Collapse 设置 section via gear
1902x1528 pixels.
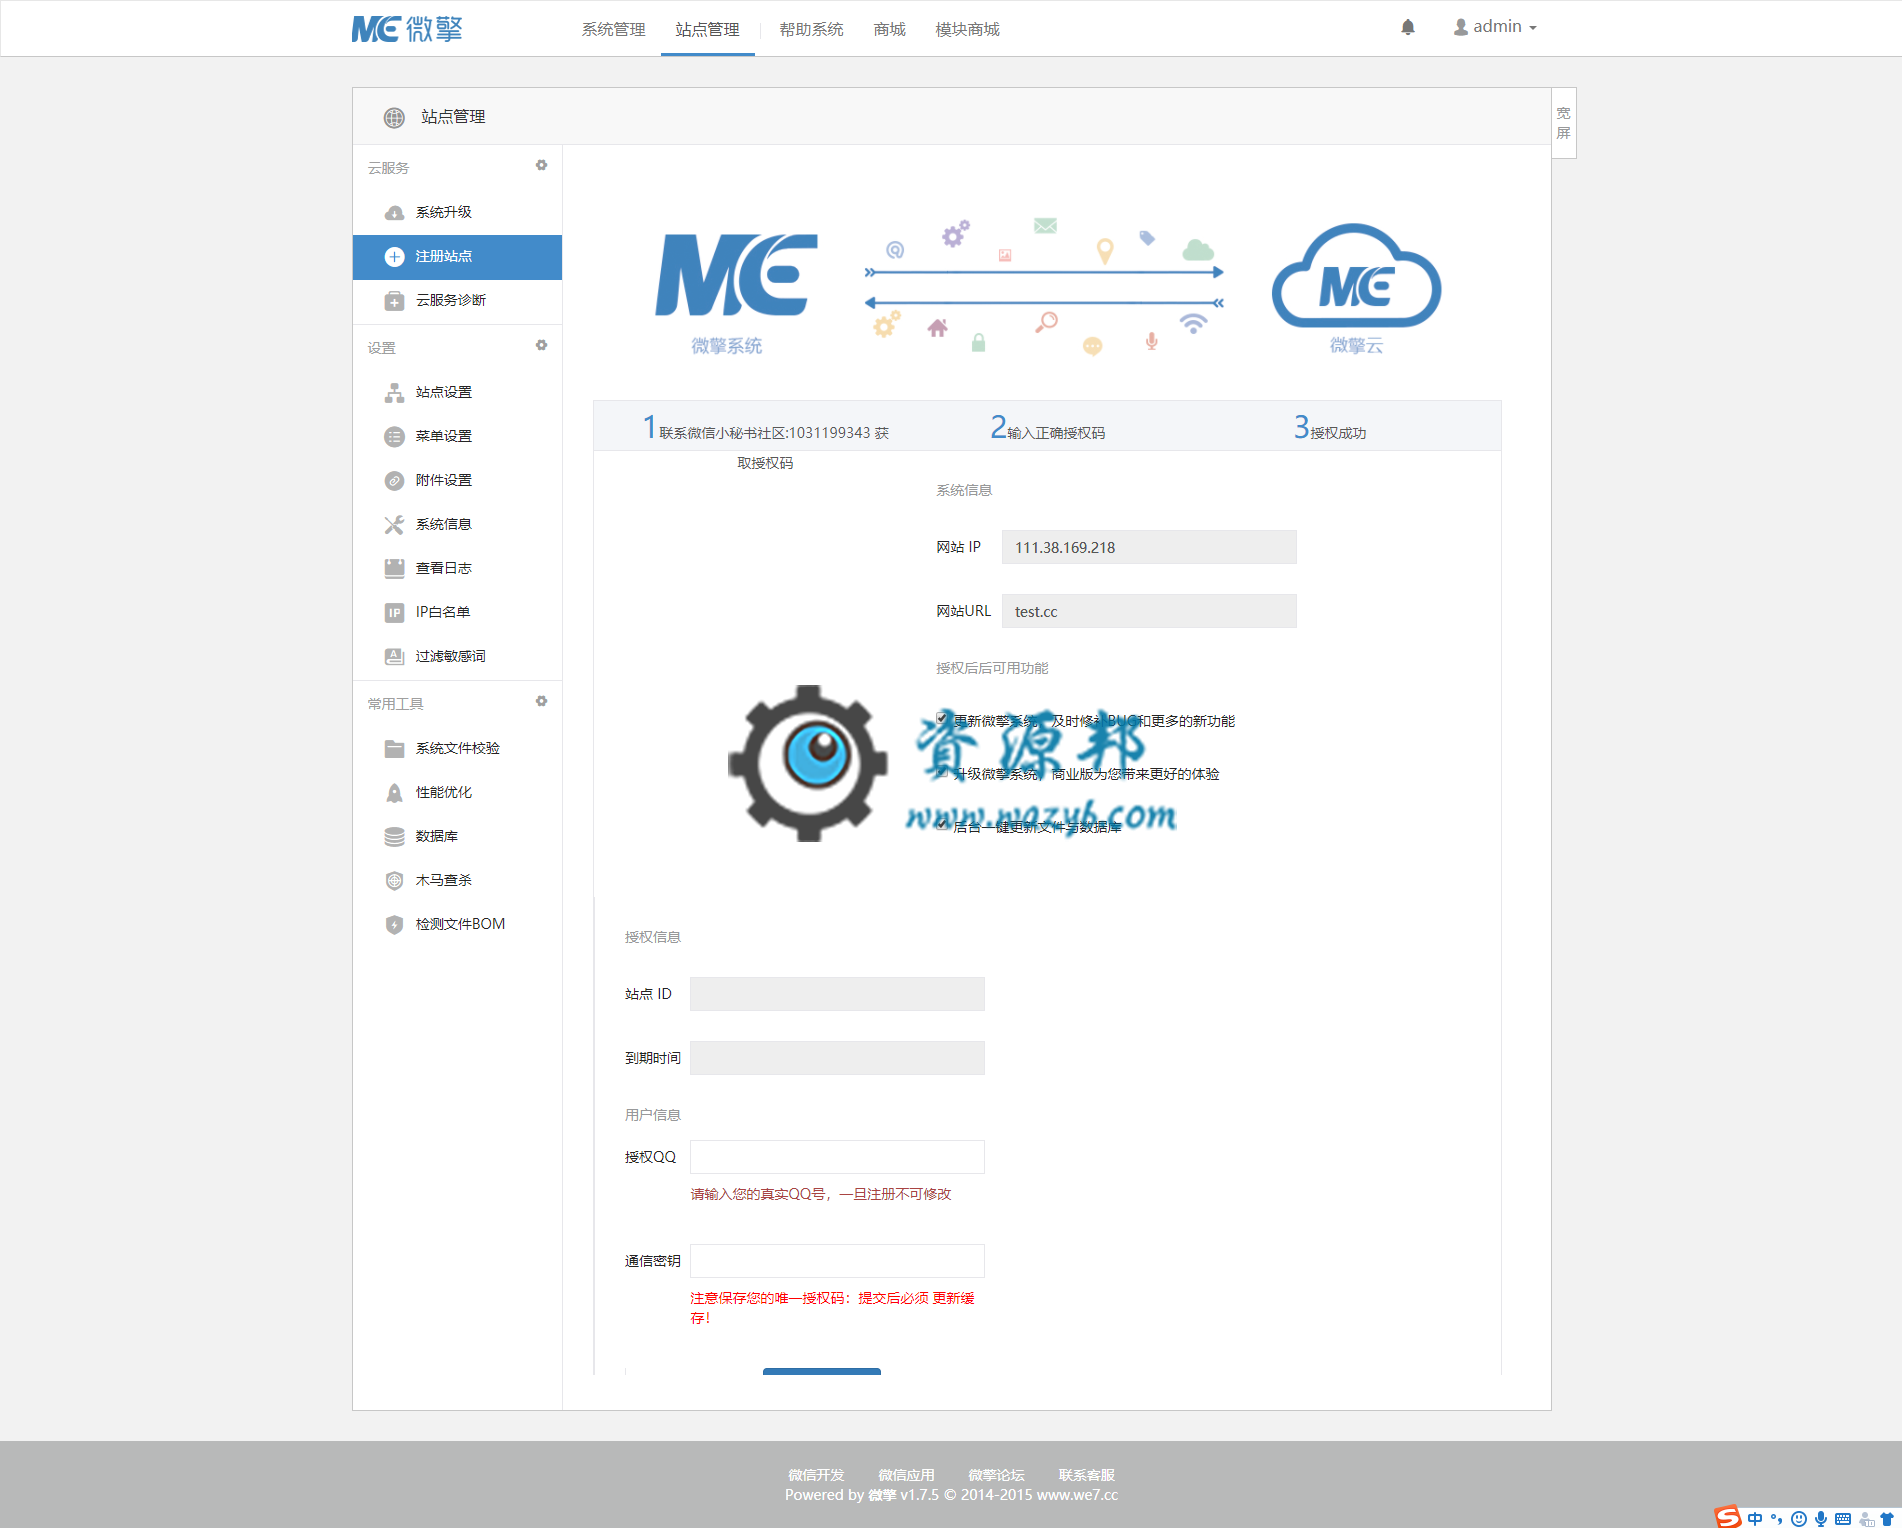tap(541, 346)
